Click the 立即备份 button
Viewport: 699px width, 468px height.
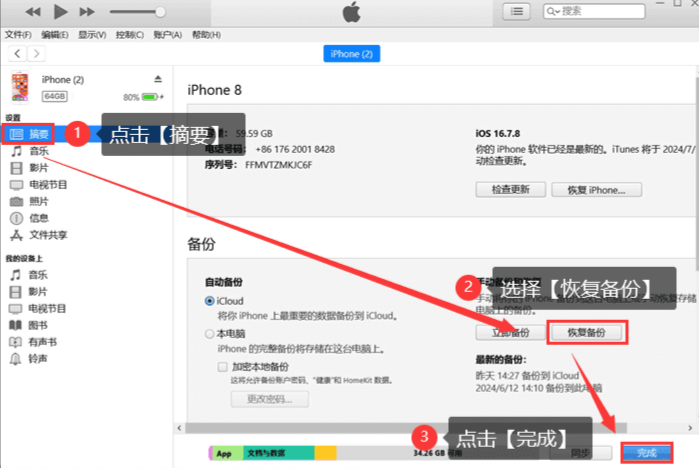pos(510,333)
